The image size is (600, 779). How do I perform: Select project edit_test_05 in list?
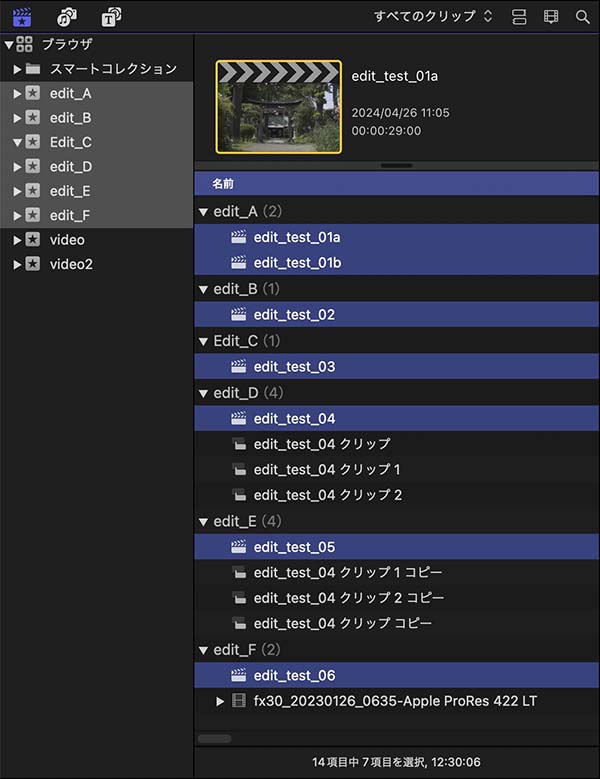396,546
